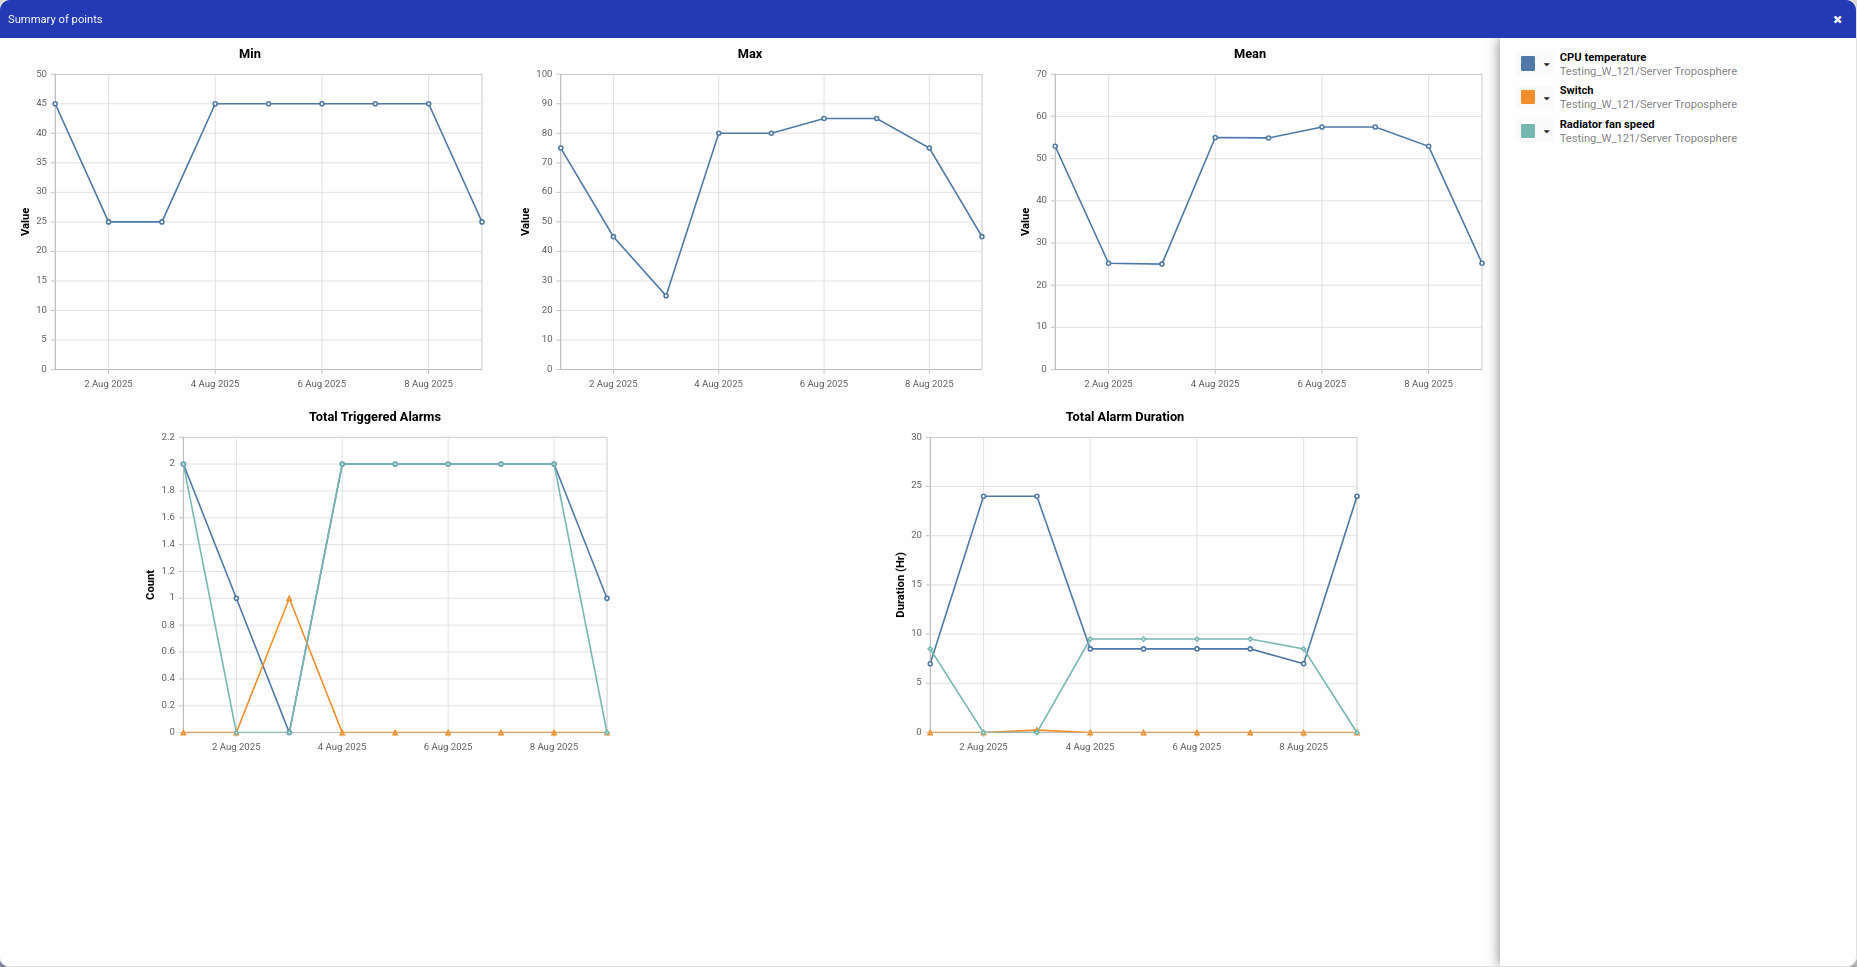Screen dimensions: 1857x967
Task: Select the CPU temperature legend label
Action: (x=1602, y=57)
